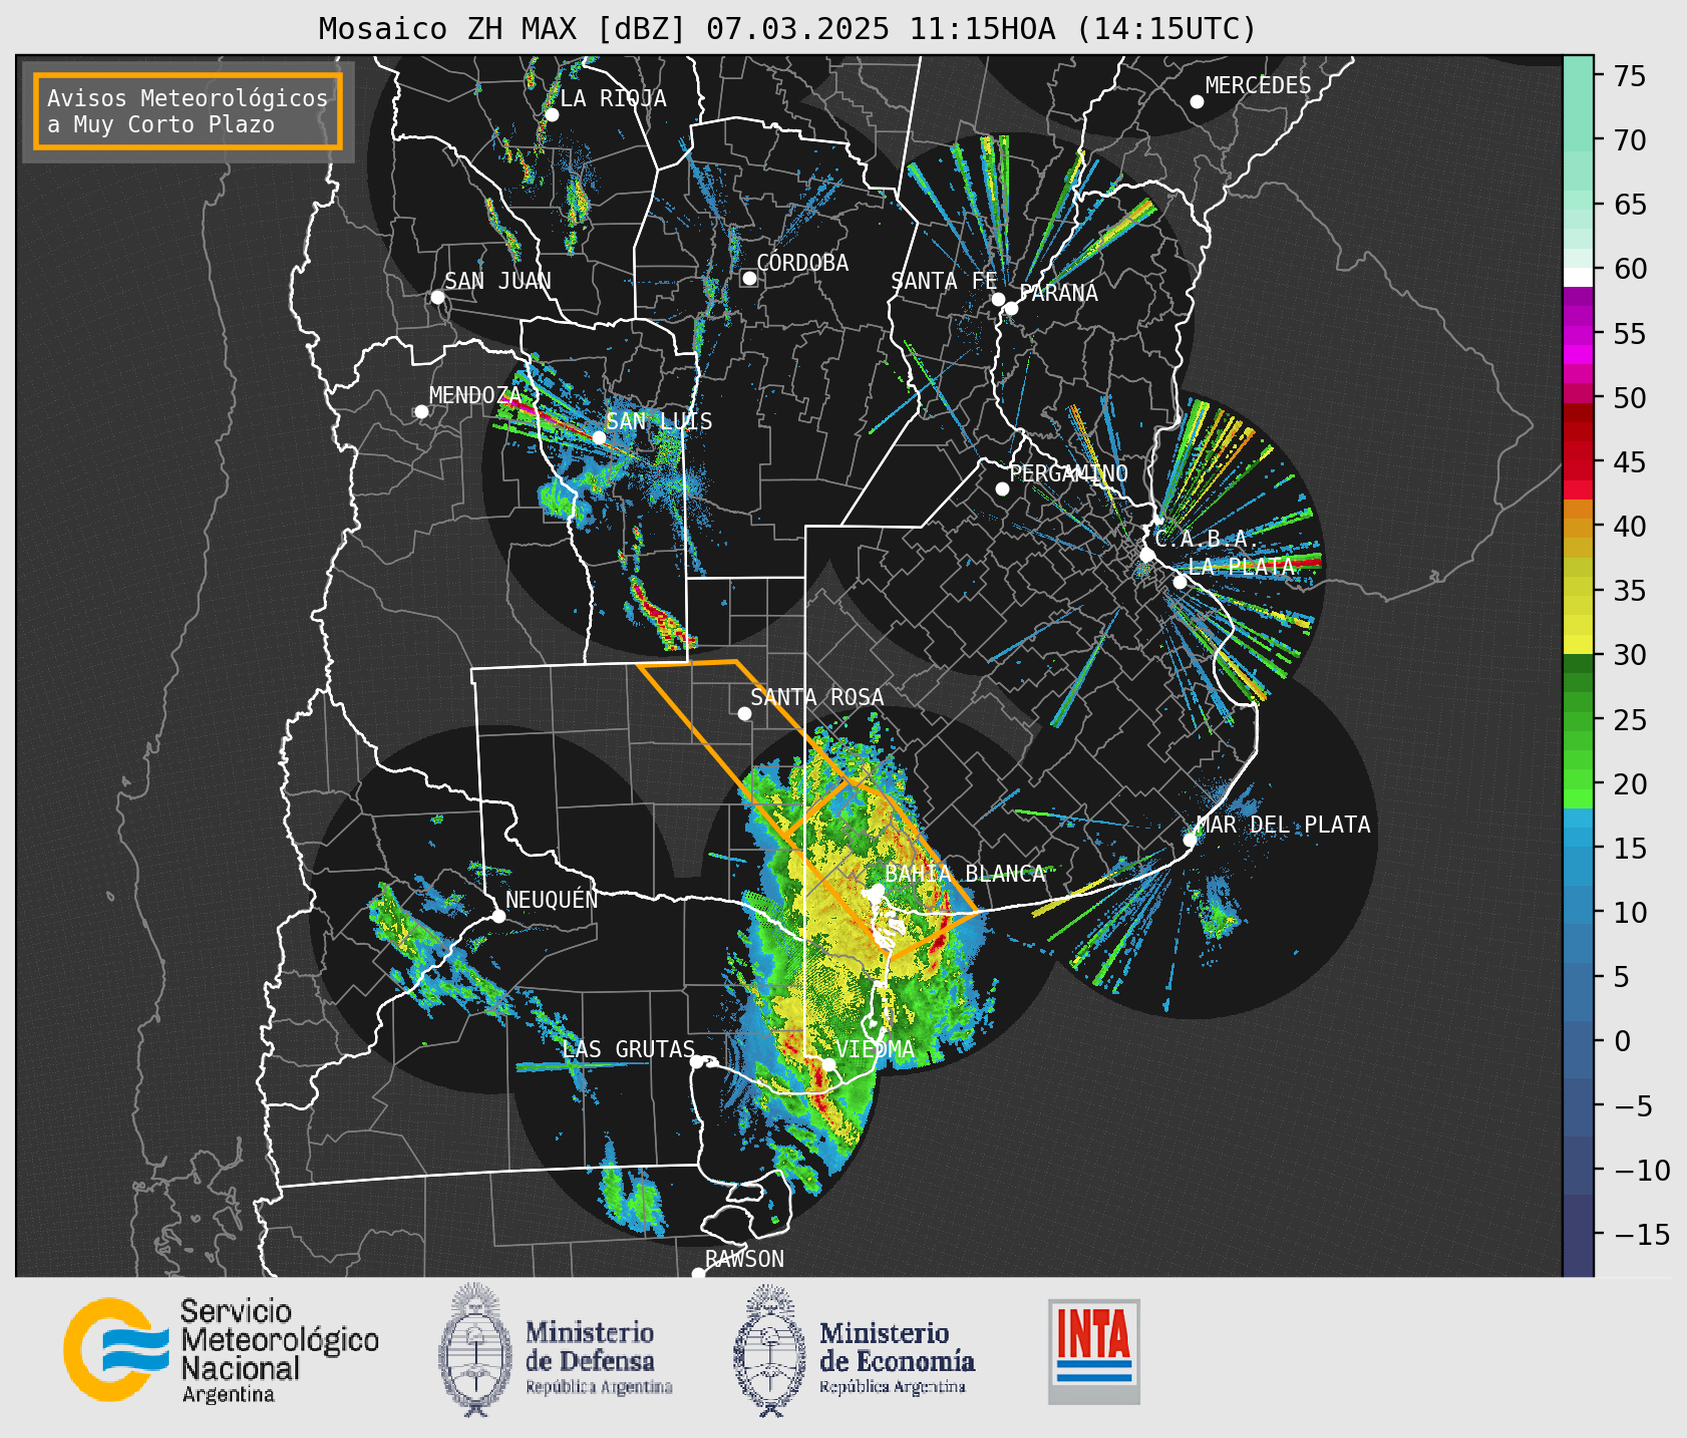Screen dimensions: 1687x1438
Task: Click the Ministerio de Economía emblem
Action: (x=770, y=1350)
